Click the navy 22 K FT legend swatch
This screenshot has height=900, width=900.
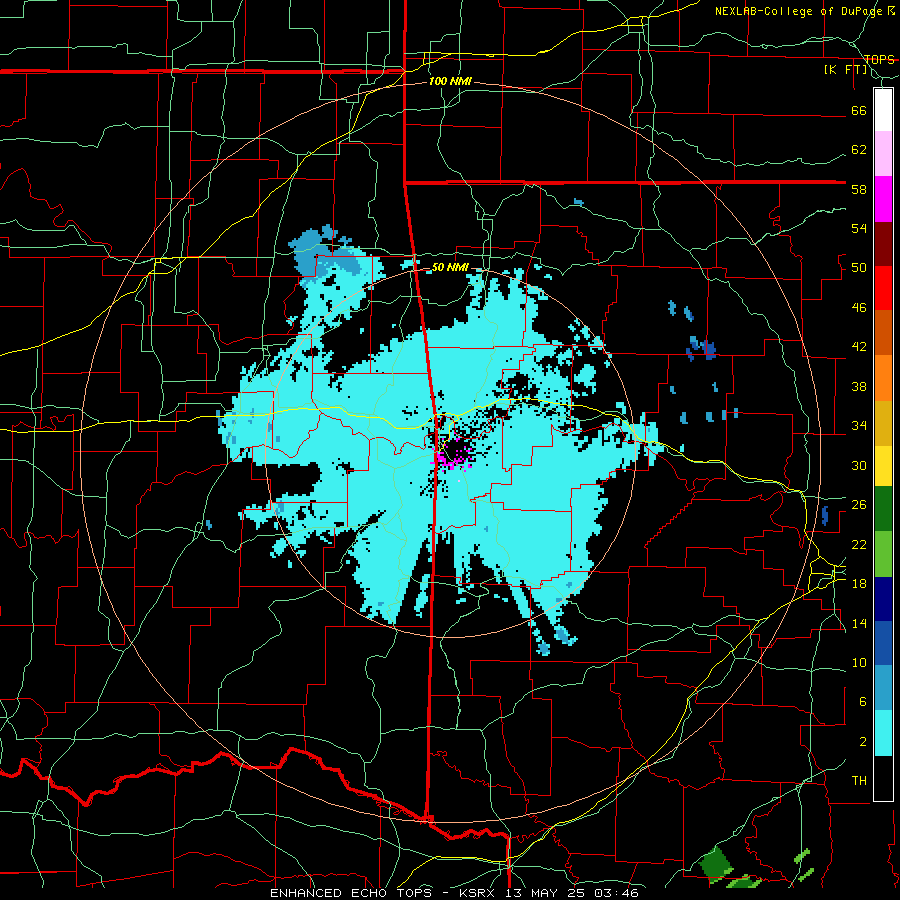pos(883,599)
